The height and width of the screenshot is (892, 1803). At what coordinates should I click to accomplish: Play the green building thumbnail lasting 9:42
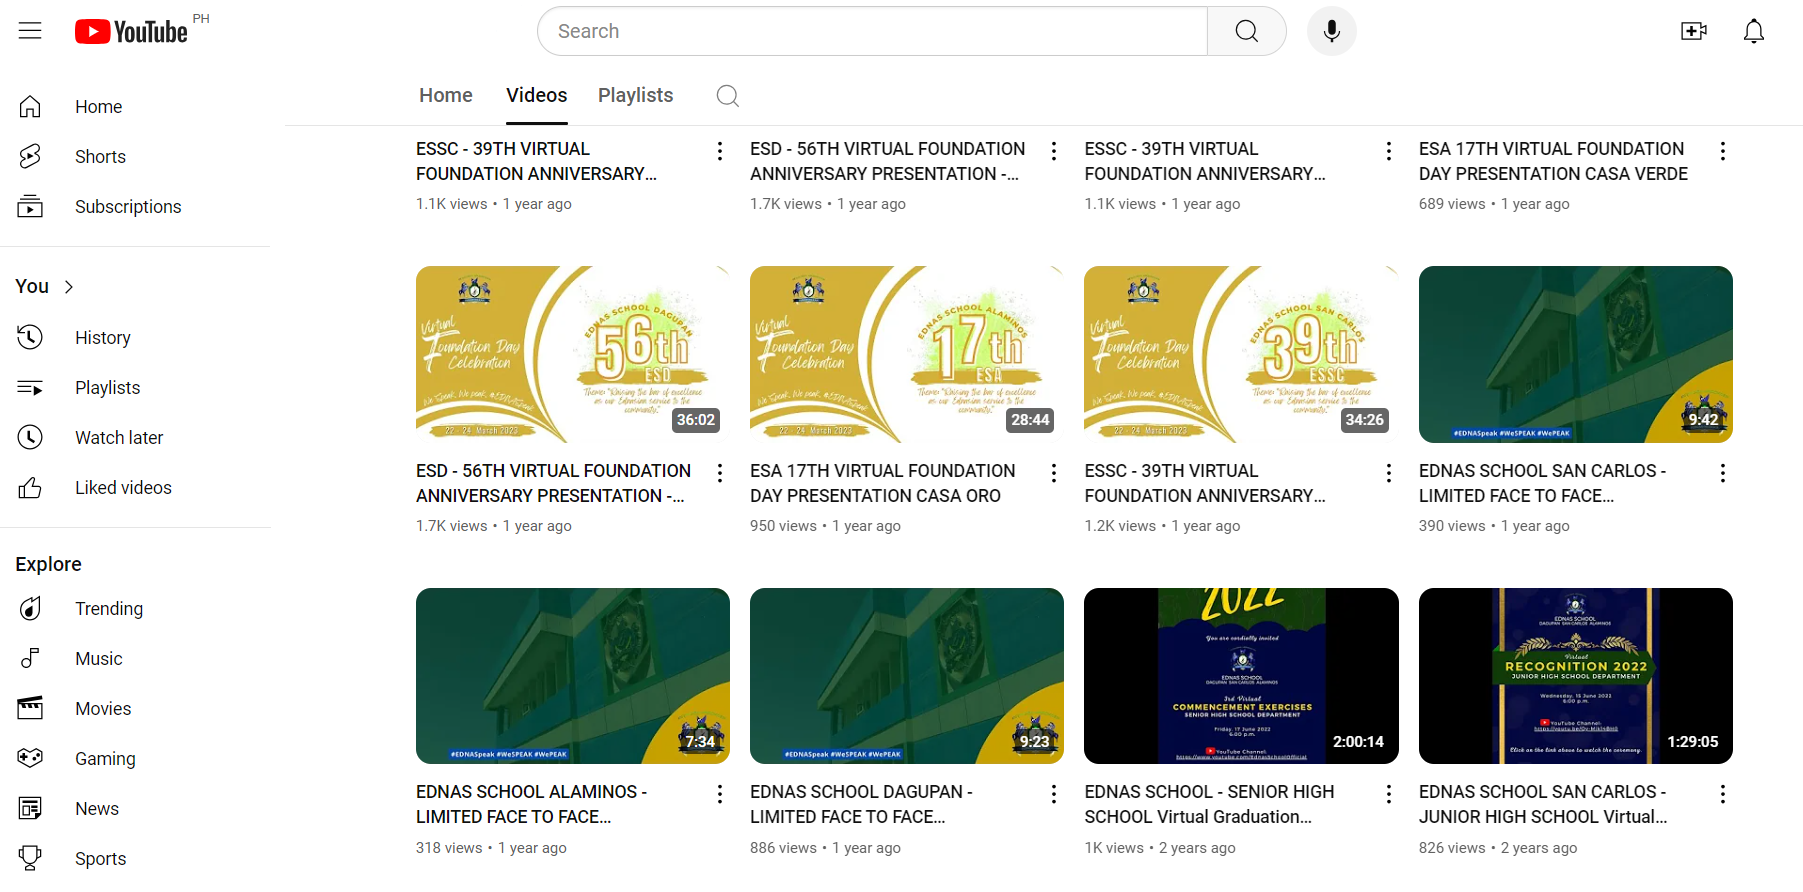point(1576,354)
